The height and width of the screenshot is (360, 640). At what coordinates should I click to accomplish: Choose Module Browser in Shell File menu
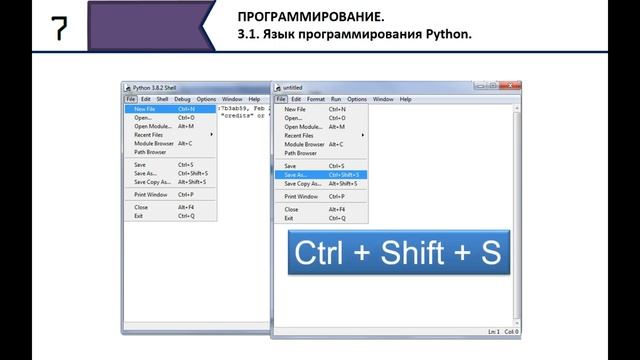click(170, 143)
